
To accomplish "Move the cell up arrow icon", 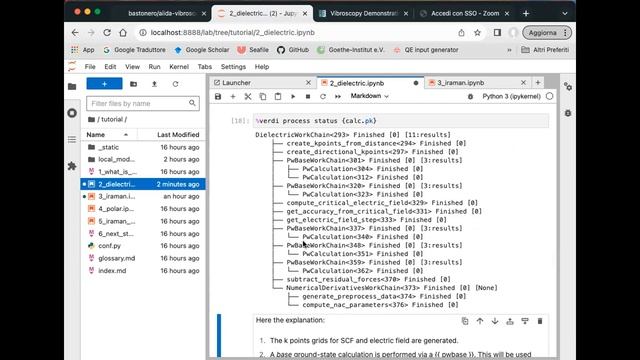I will (x=480, y=321).
